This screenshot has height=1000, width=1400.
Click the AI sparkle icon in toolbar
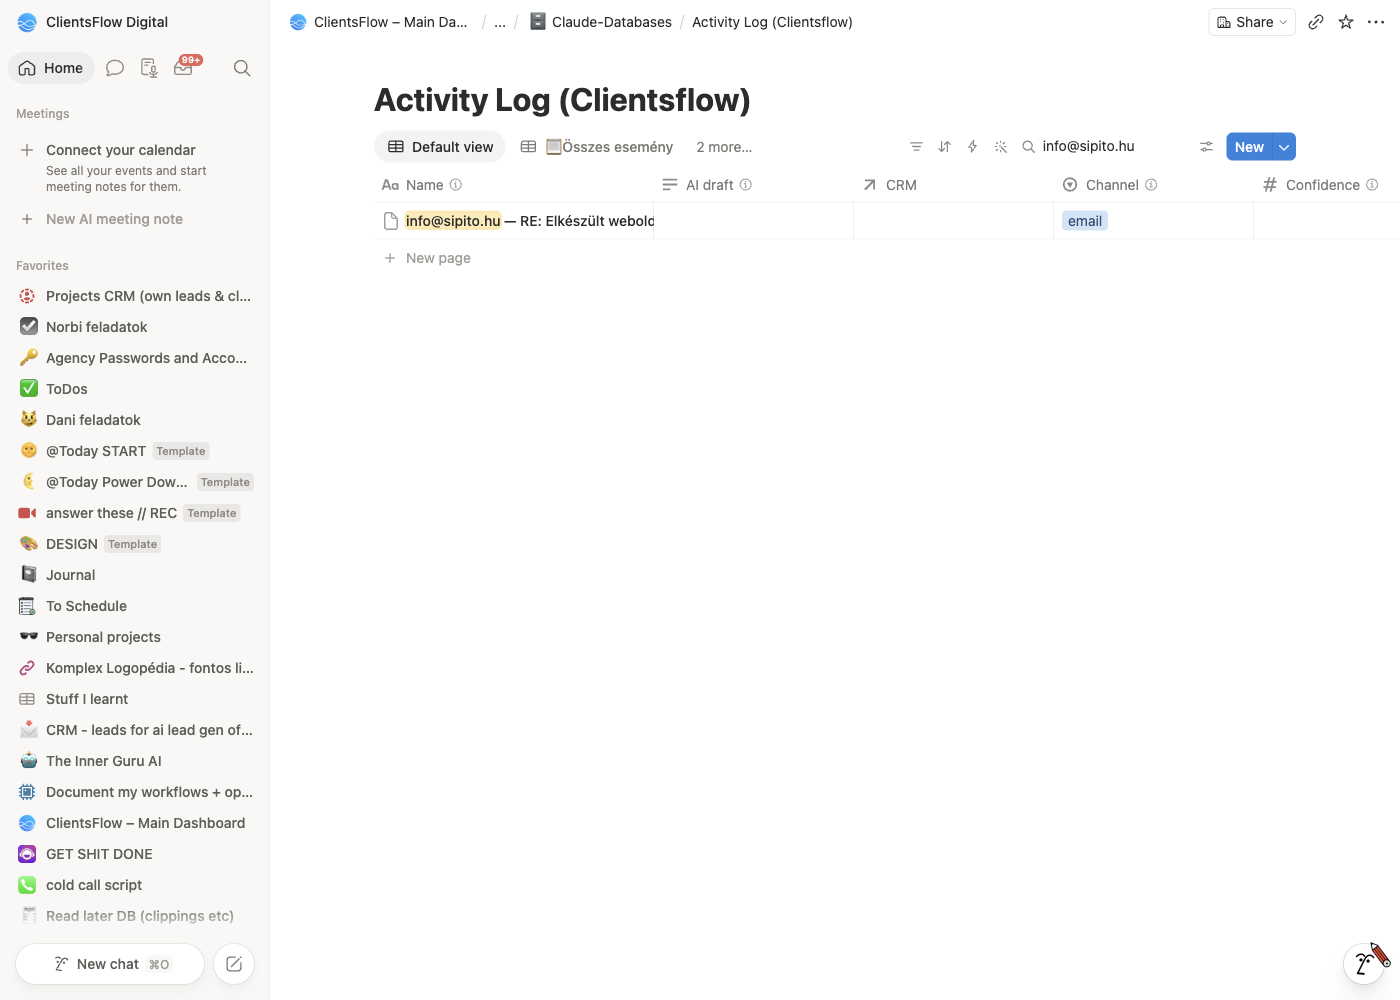tap(1000, 147)
